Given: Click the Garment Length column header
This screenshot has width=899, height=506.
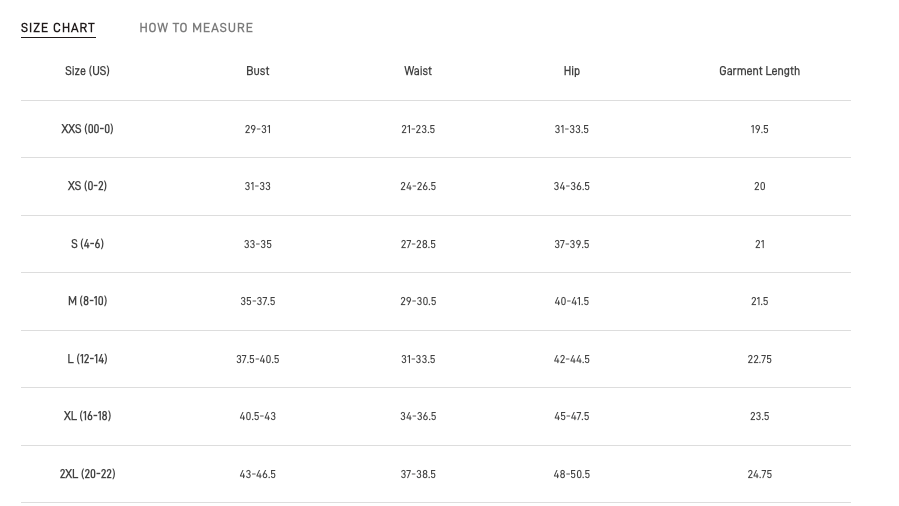Looking at the screenshot, I should 759,71.
